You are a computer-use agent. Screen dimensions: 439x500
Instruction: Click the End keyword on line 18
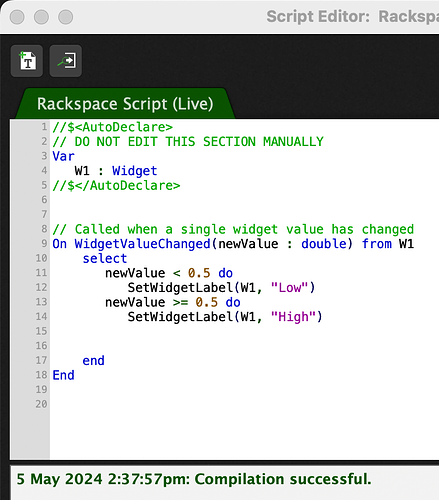pyautogui.click(x=63, y=375)
